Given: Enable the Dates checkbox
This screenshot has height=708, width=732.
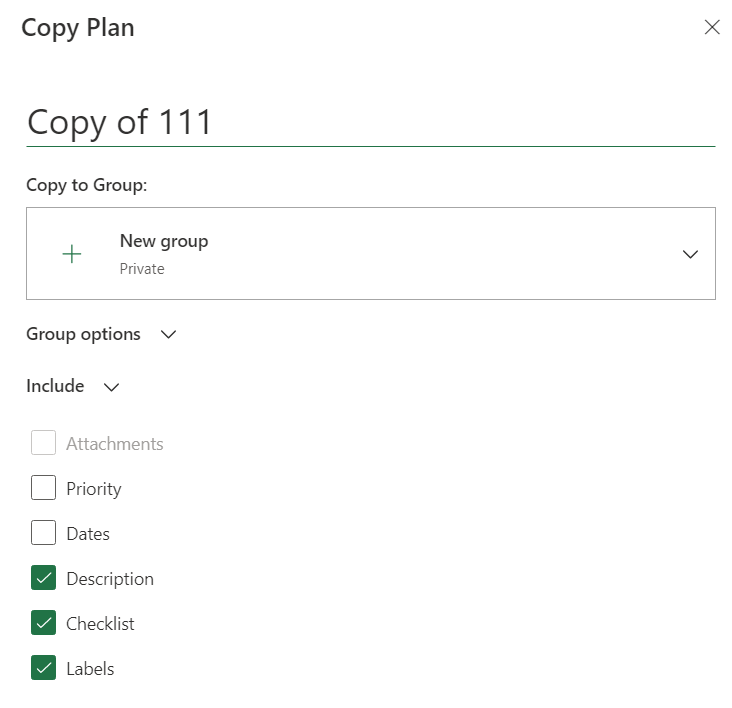Looking at the screenshot, I should point(43,533).
